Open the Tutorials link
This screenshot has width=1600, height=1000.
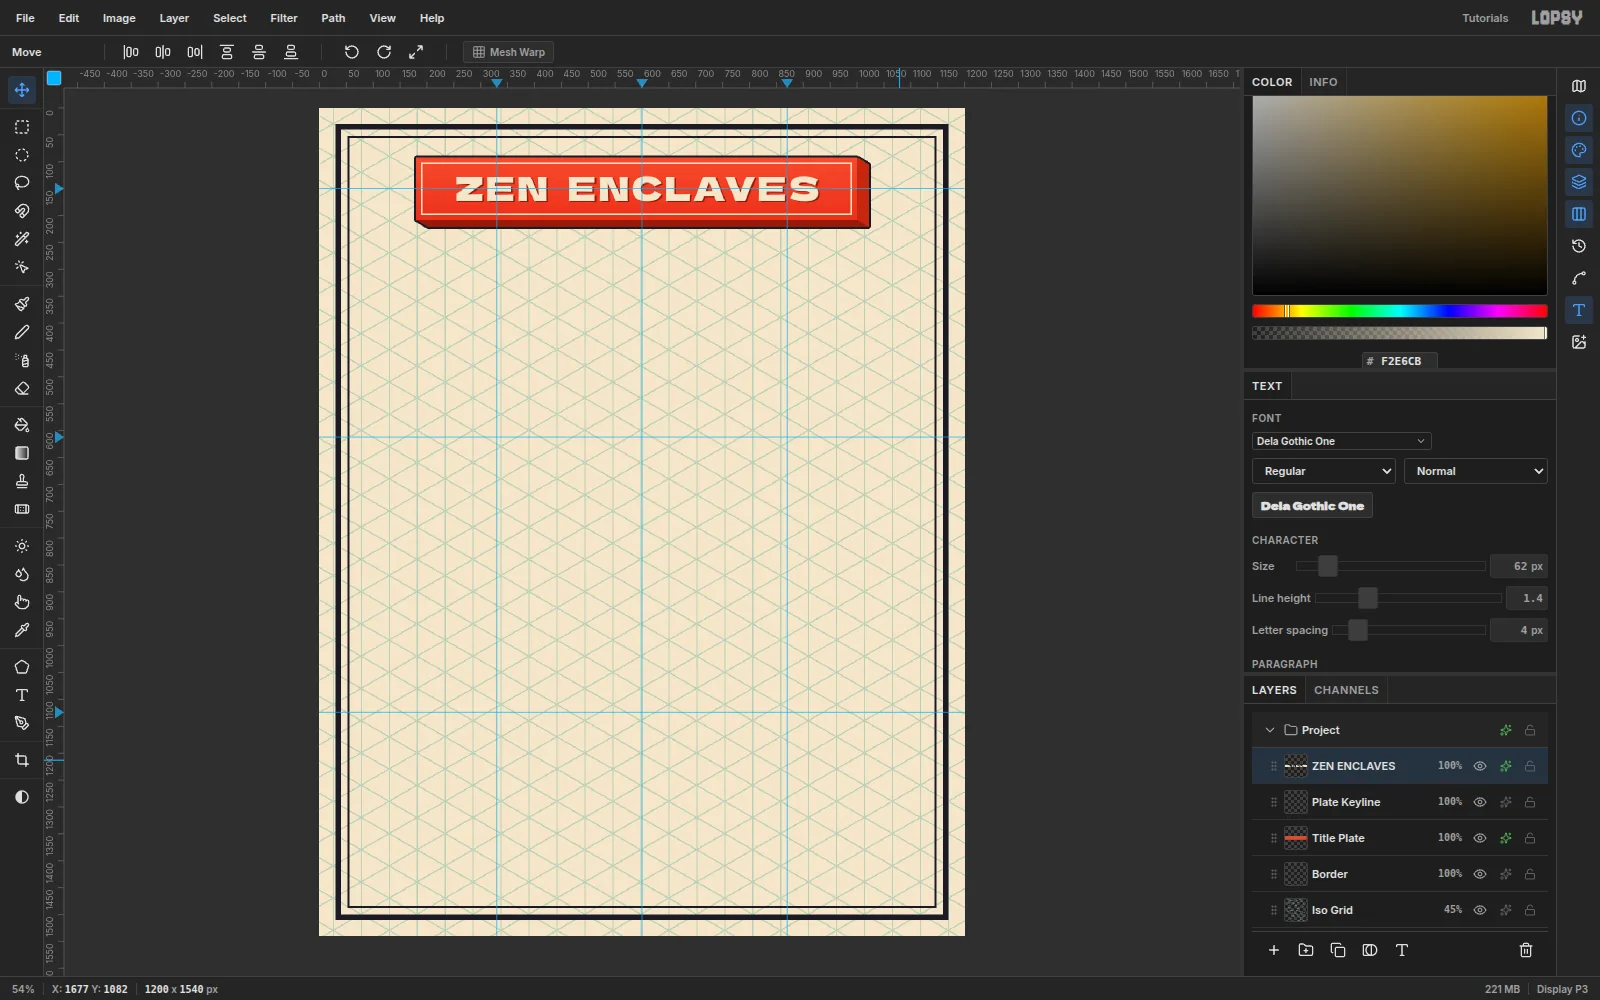coord(1485,18)
